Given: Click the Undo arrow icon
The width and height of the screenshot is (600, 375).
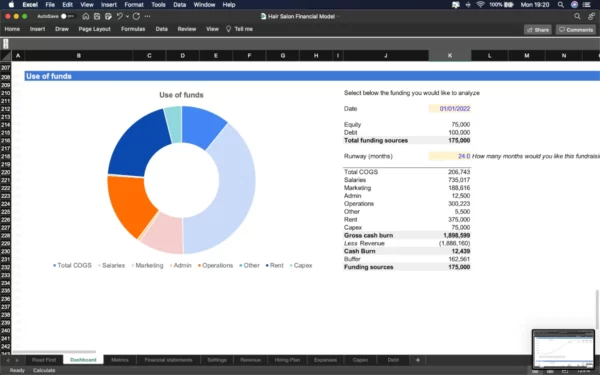Looking at the screenshot, I should click(119, 16).
